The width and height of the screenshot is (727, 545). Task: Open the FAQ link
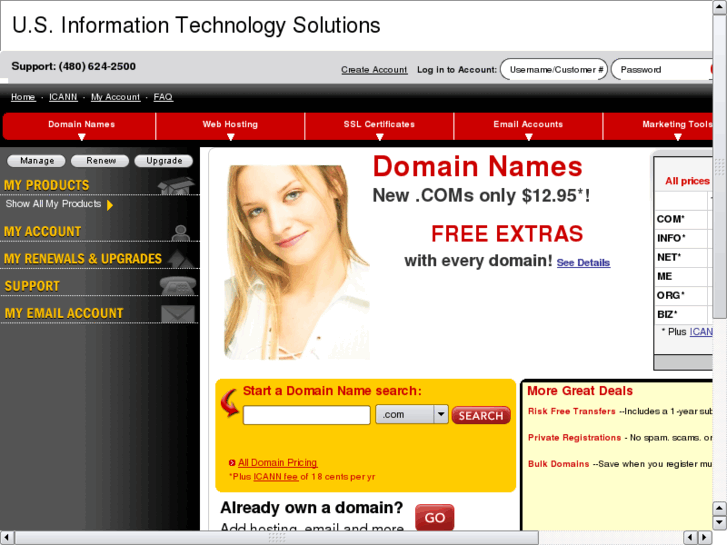163,97
